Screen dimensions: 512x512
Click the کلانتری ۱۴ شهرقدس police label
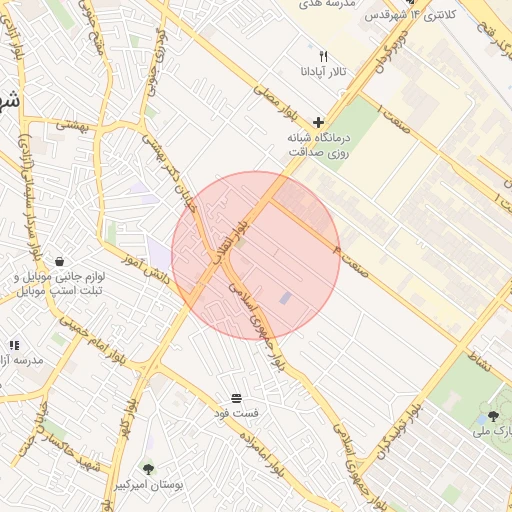pos(410,15)
